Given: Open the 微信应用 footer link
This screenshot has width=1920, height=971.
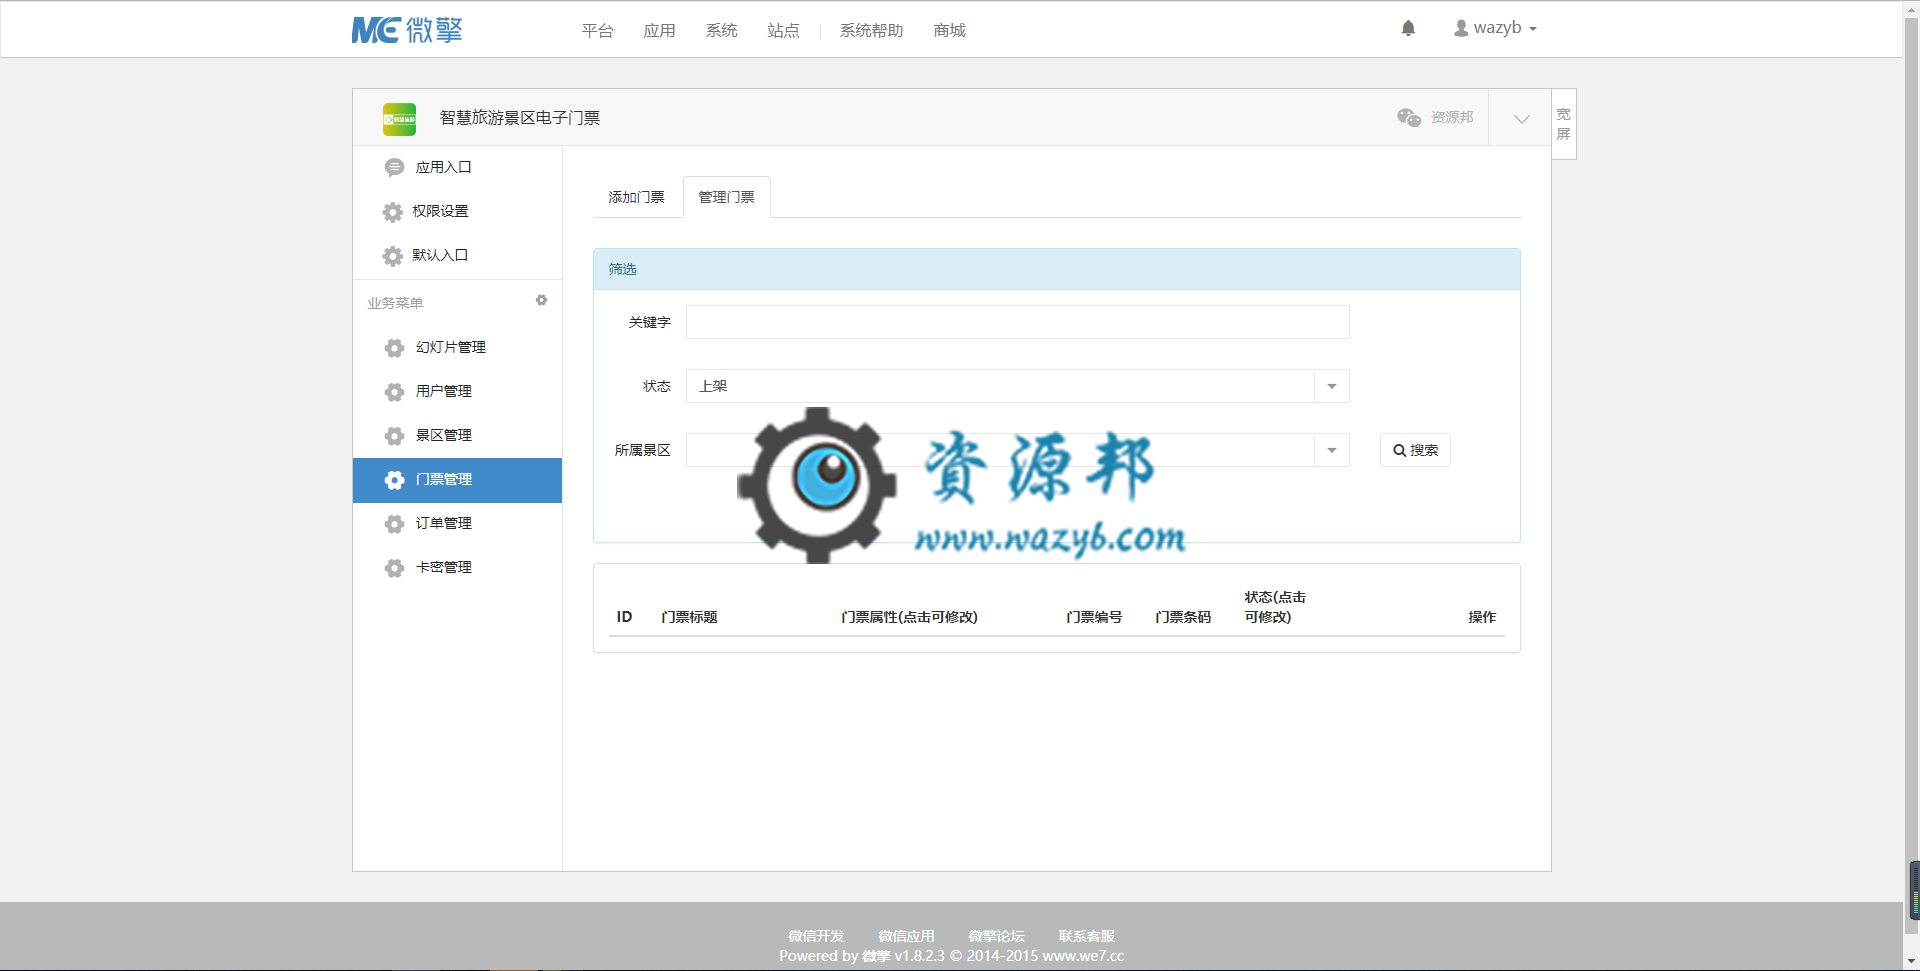Looking at the screenshot, I should click(906, 936).
